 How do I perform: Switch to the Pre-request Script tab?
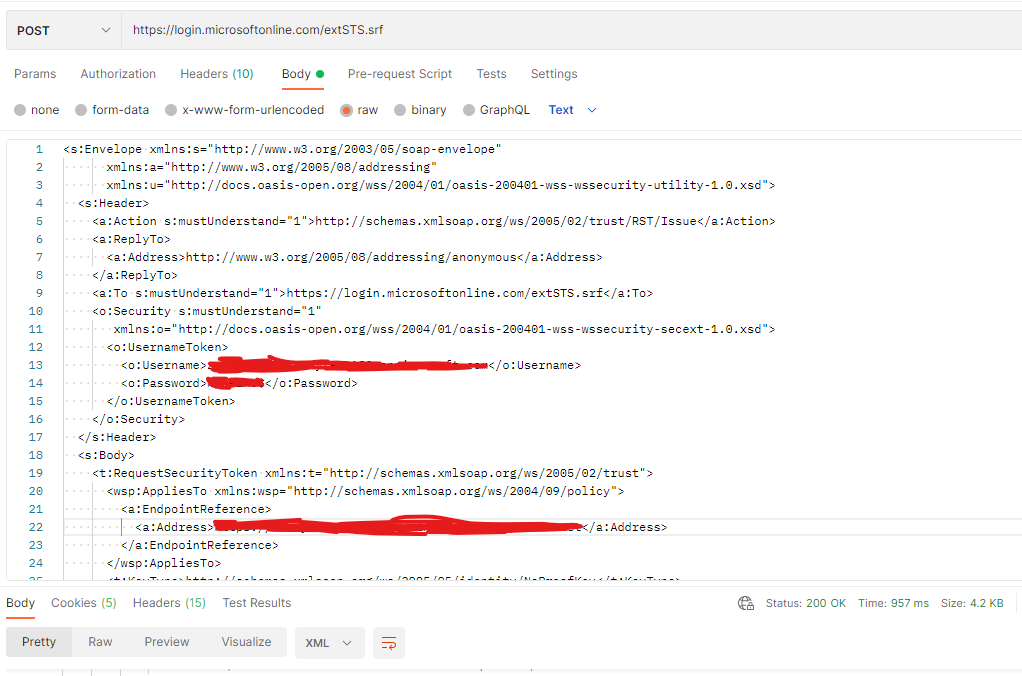400,74
